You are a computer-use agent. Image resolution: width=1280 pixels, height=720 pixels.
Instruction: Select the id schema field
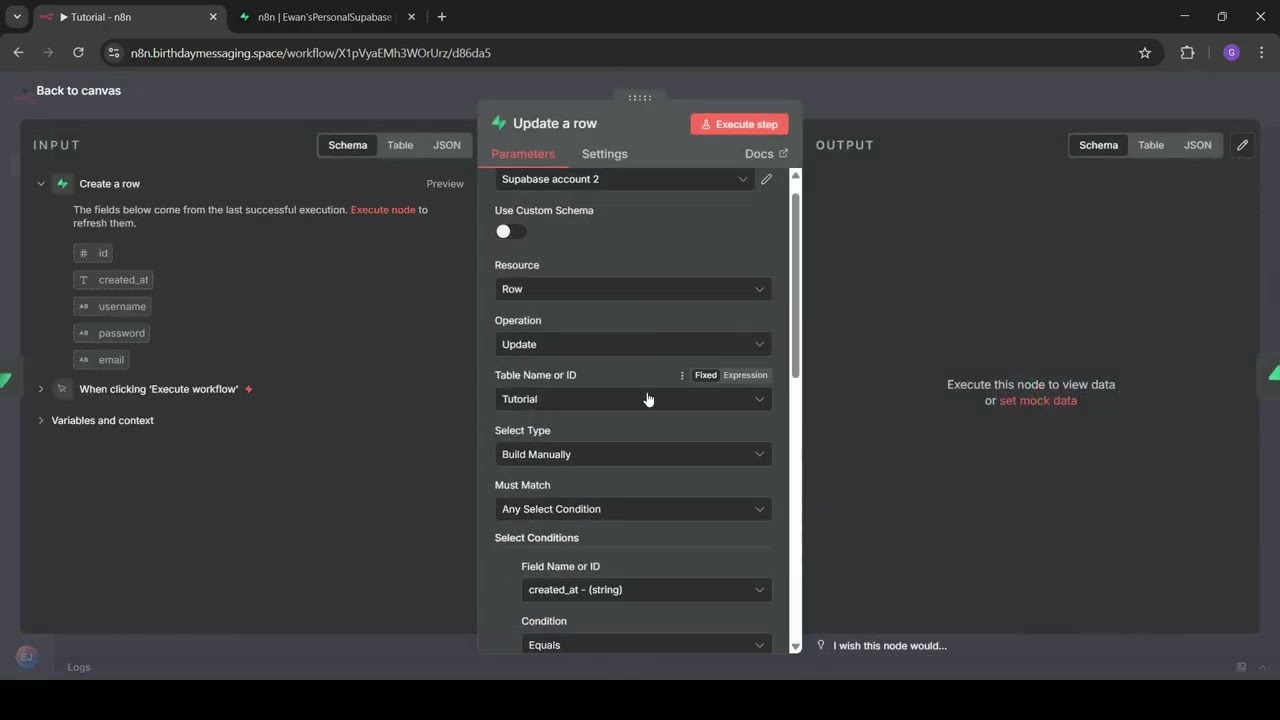point(93,253)
